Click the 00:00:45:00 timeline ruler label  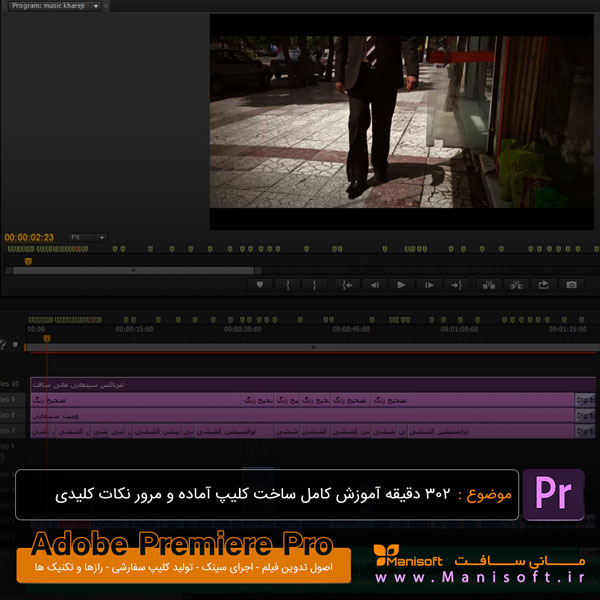pyautogui.click(x=351, y=329)
